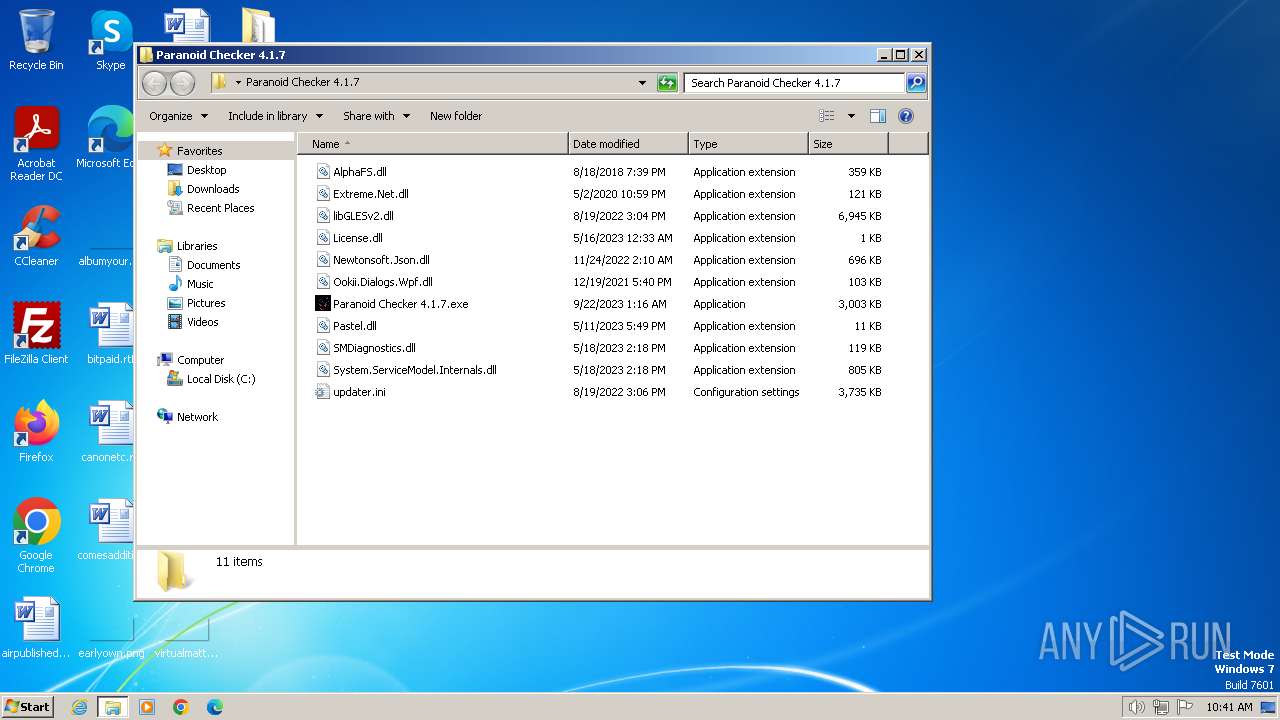Viewport: 1280px width, 720px height.
Task: Open the Help question mark icon
Action: click(906, 116)
